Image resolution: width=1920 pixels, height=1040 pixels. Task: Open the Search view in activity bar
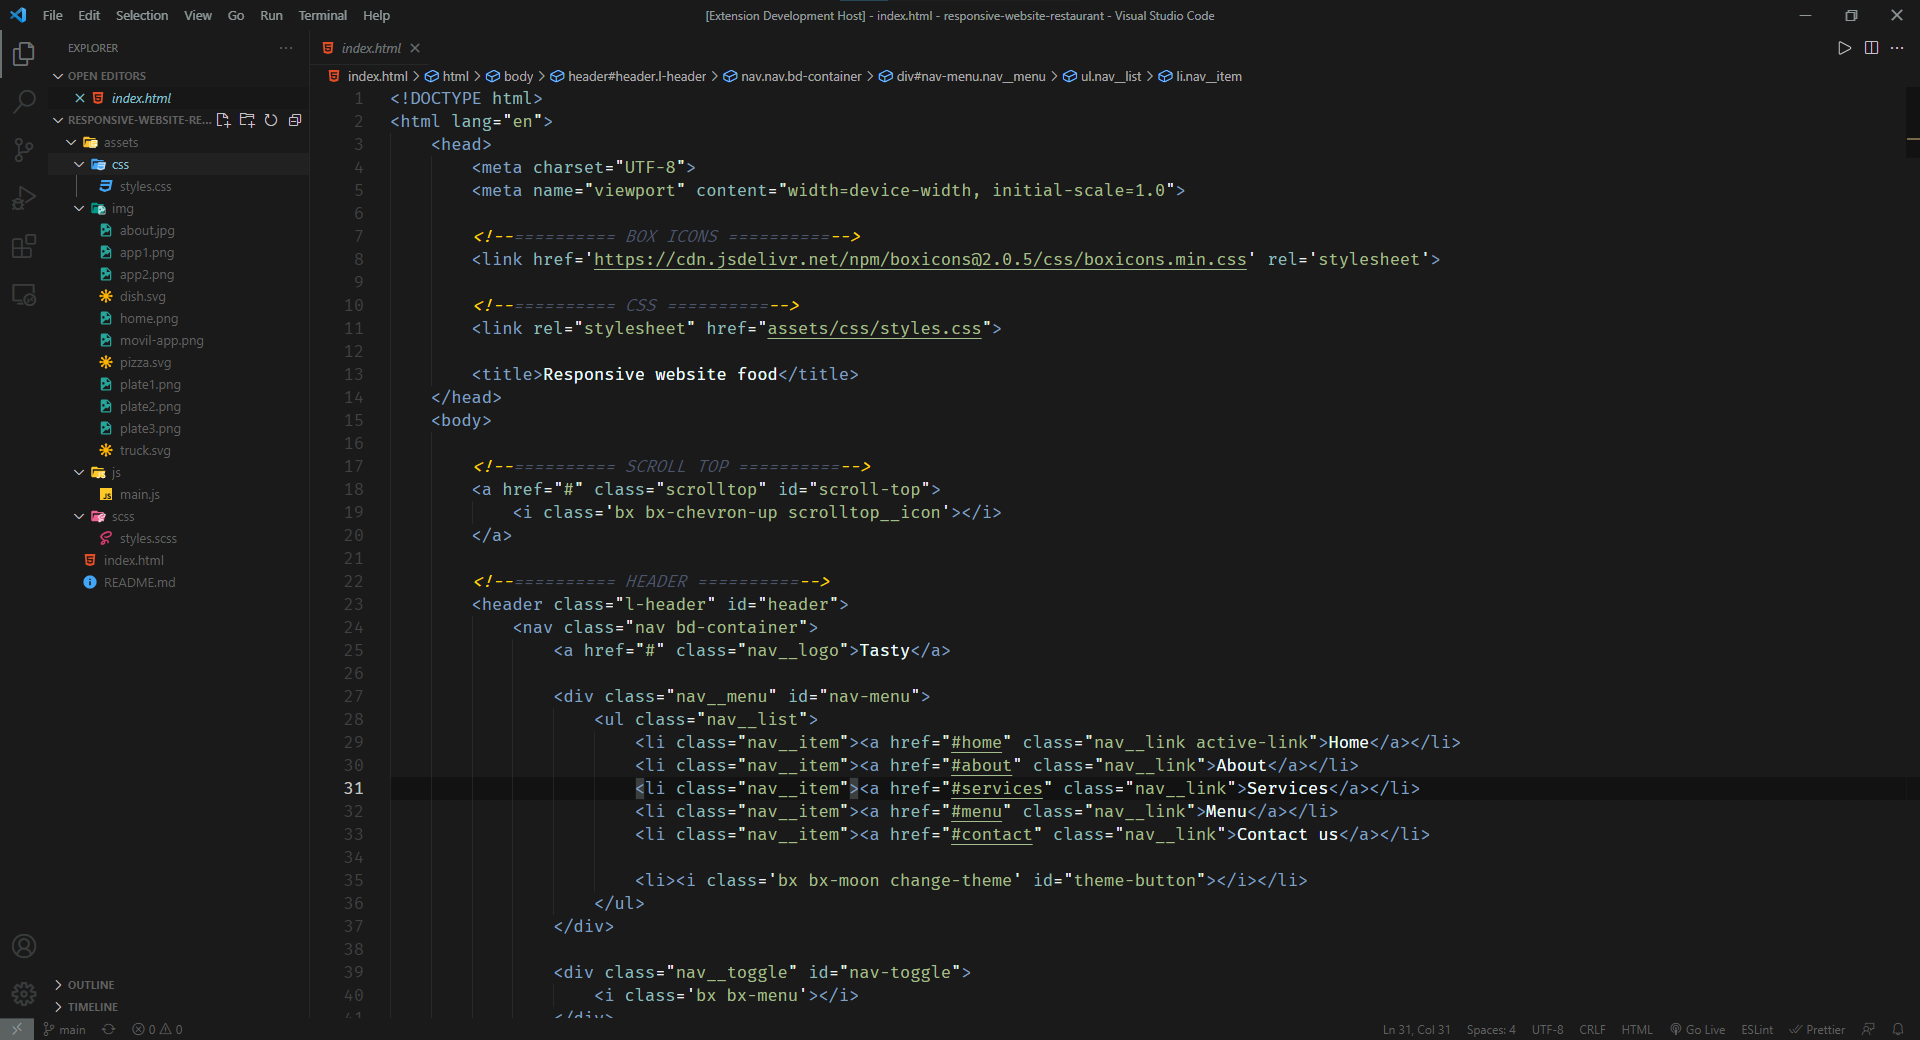click(24, 101)
